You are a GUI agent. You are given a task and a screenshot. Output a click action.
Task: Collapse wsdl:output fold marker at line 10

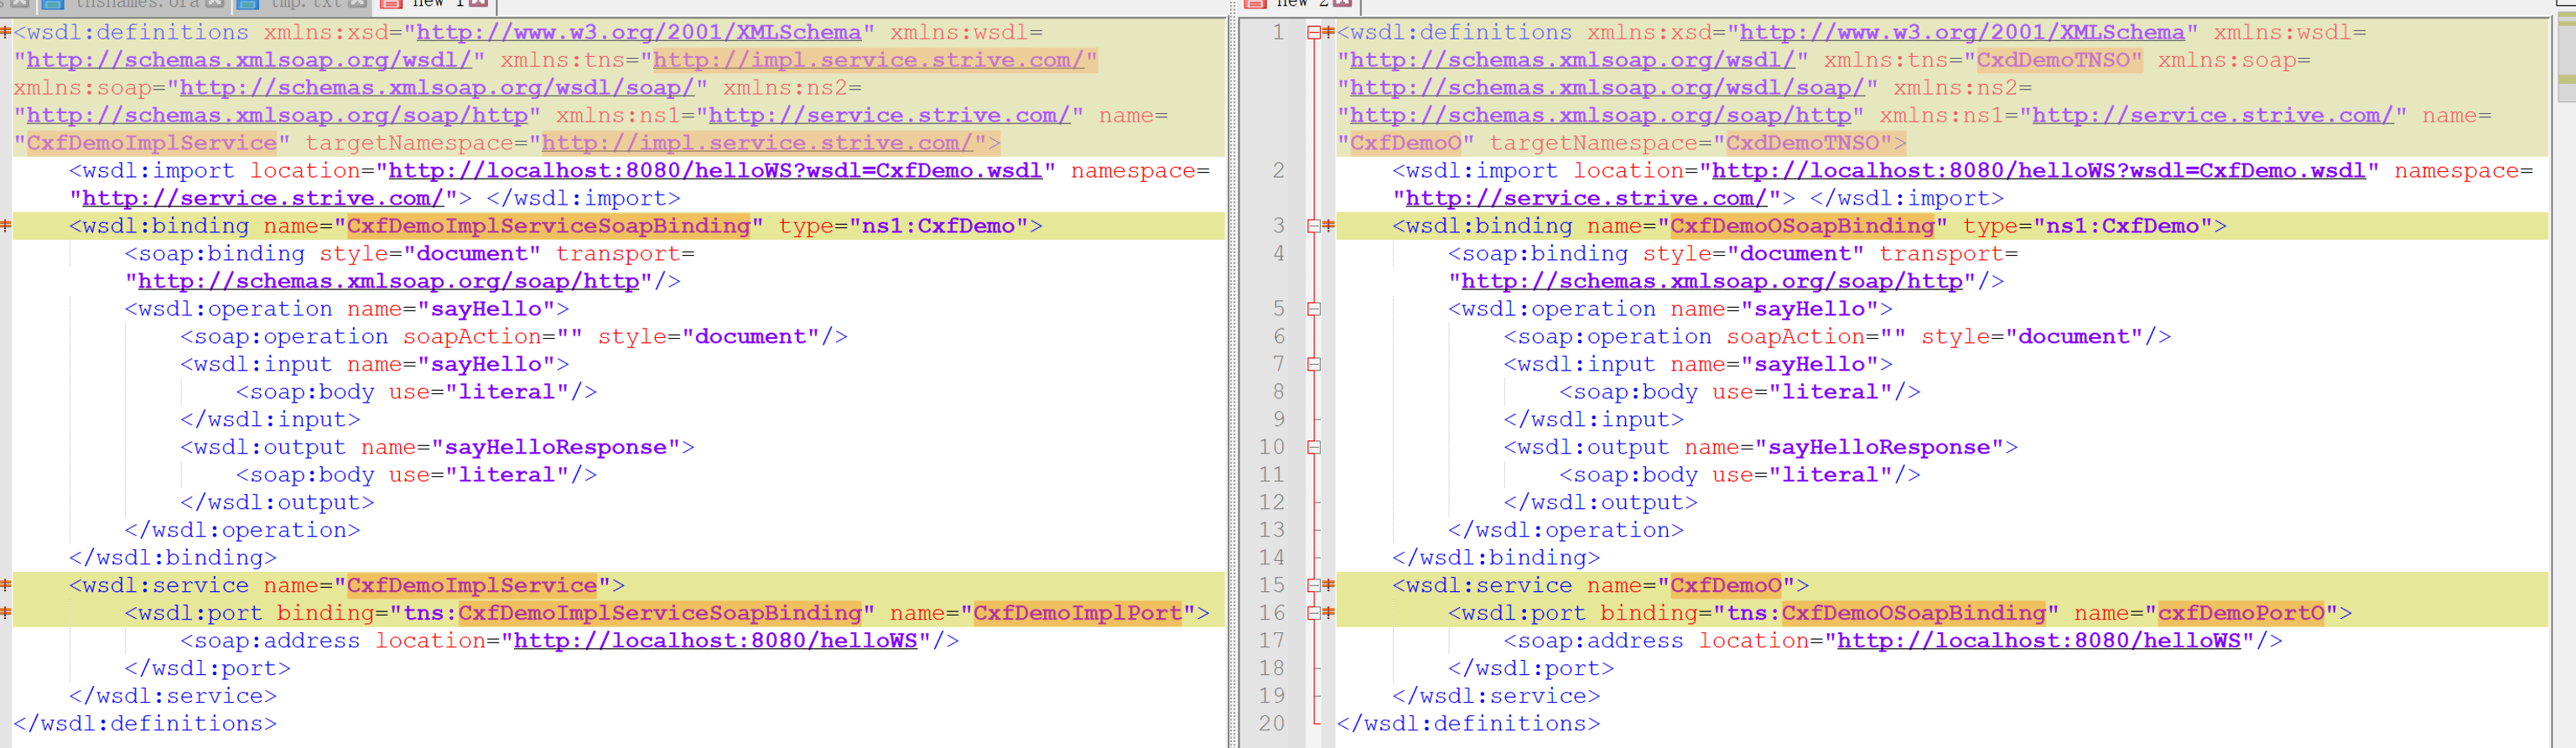coord(1313,447)
